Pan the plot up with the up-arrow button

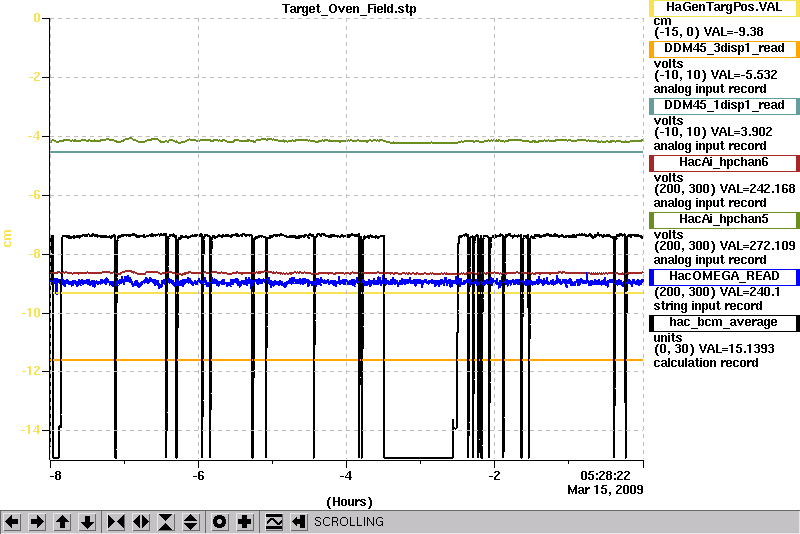[62, 522]
